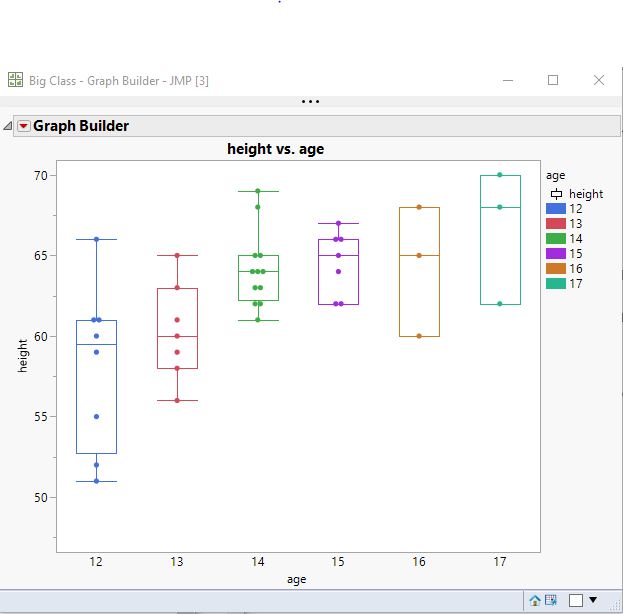Click y-axis tick label 55
The image size is (623, 614).
[x=41, y=417]
